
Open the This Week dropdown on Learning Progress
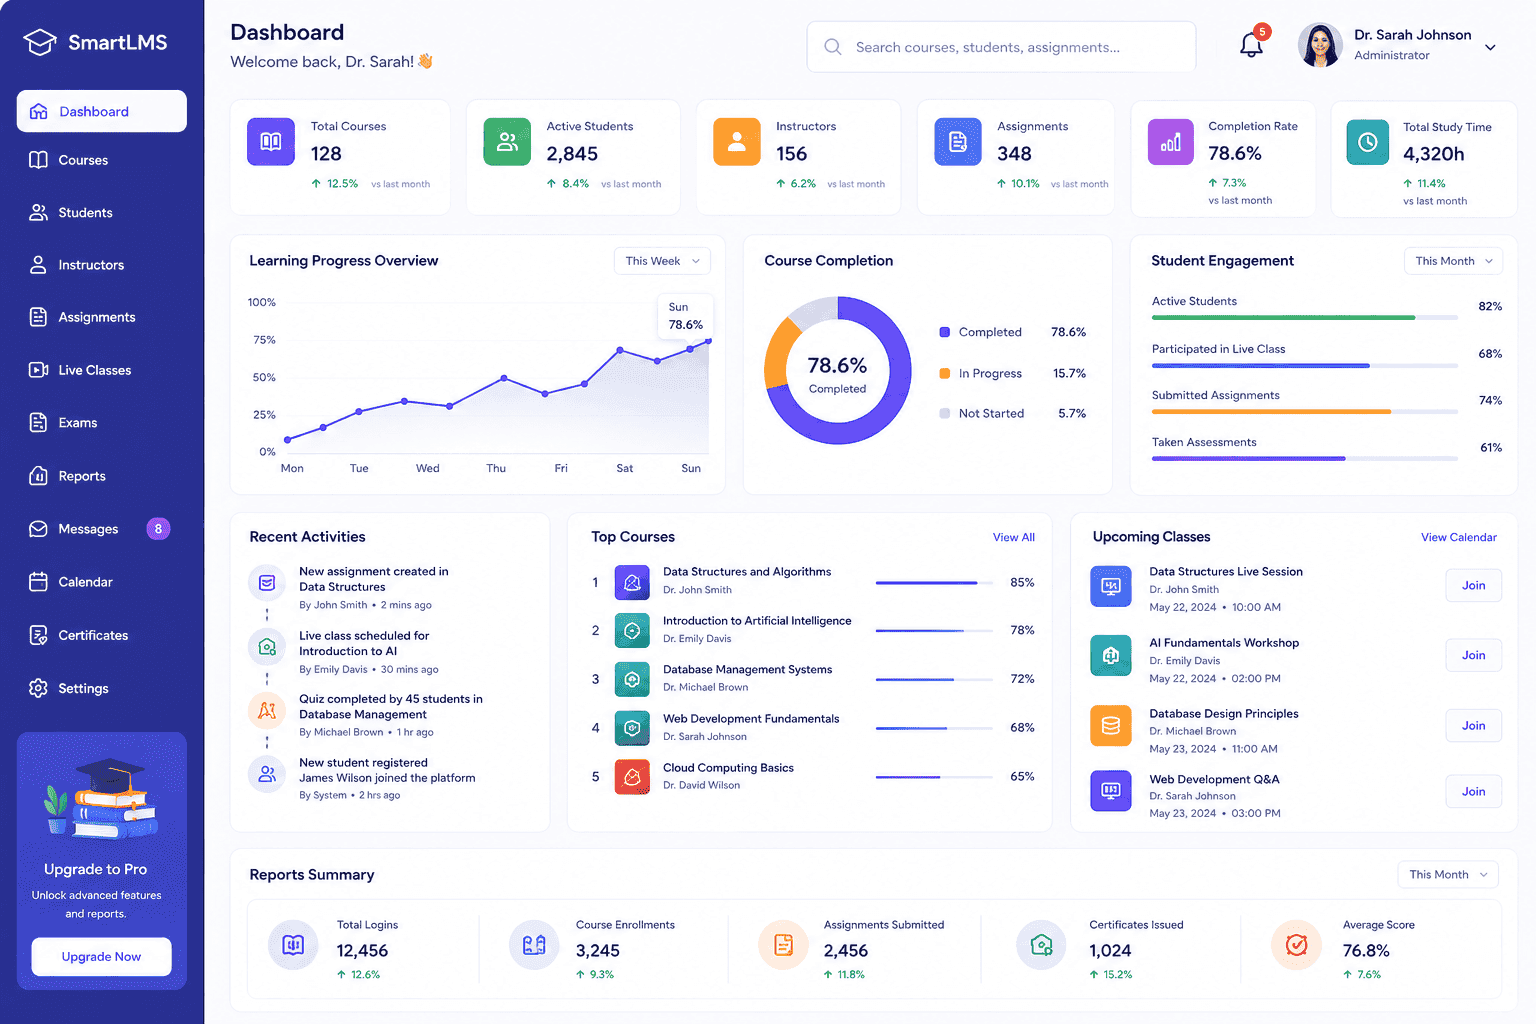662,261
